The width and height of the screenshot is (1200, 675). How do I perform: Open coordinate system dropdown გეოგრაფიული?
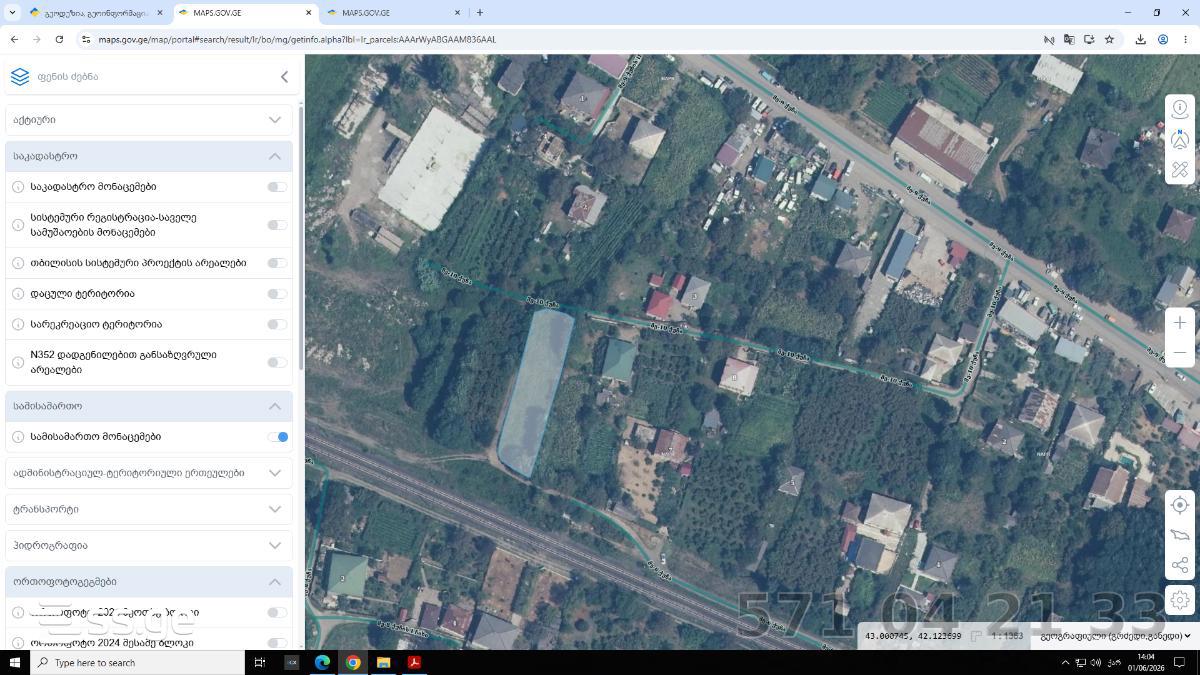tap(1116, 636)
